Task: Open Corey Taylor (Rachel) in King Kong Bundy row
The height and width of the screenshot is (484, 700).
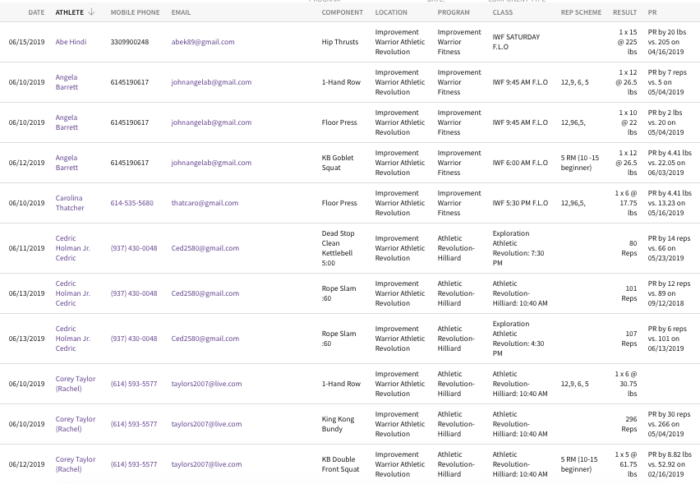Action: tap(75, 424)
